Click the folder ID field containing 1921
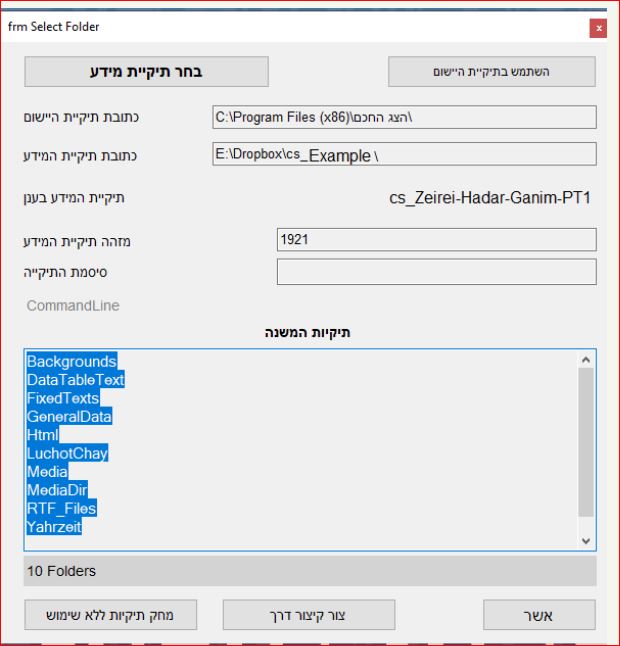This screenshot has width=620, height=646. click(x=436, y=240)
